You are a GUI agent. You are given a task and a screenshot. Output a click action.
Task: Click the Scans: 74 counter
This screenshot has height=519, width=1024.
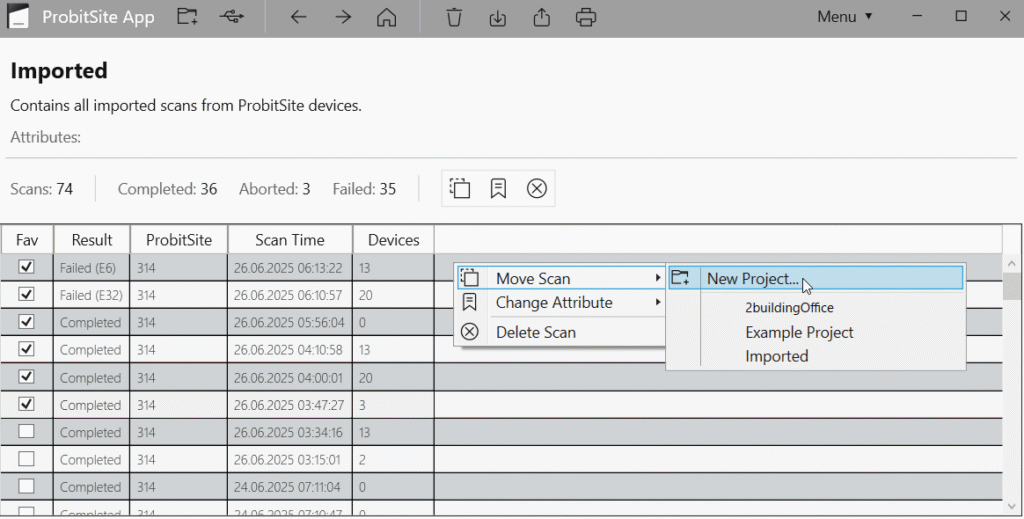point(42,189)
